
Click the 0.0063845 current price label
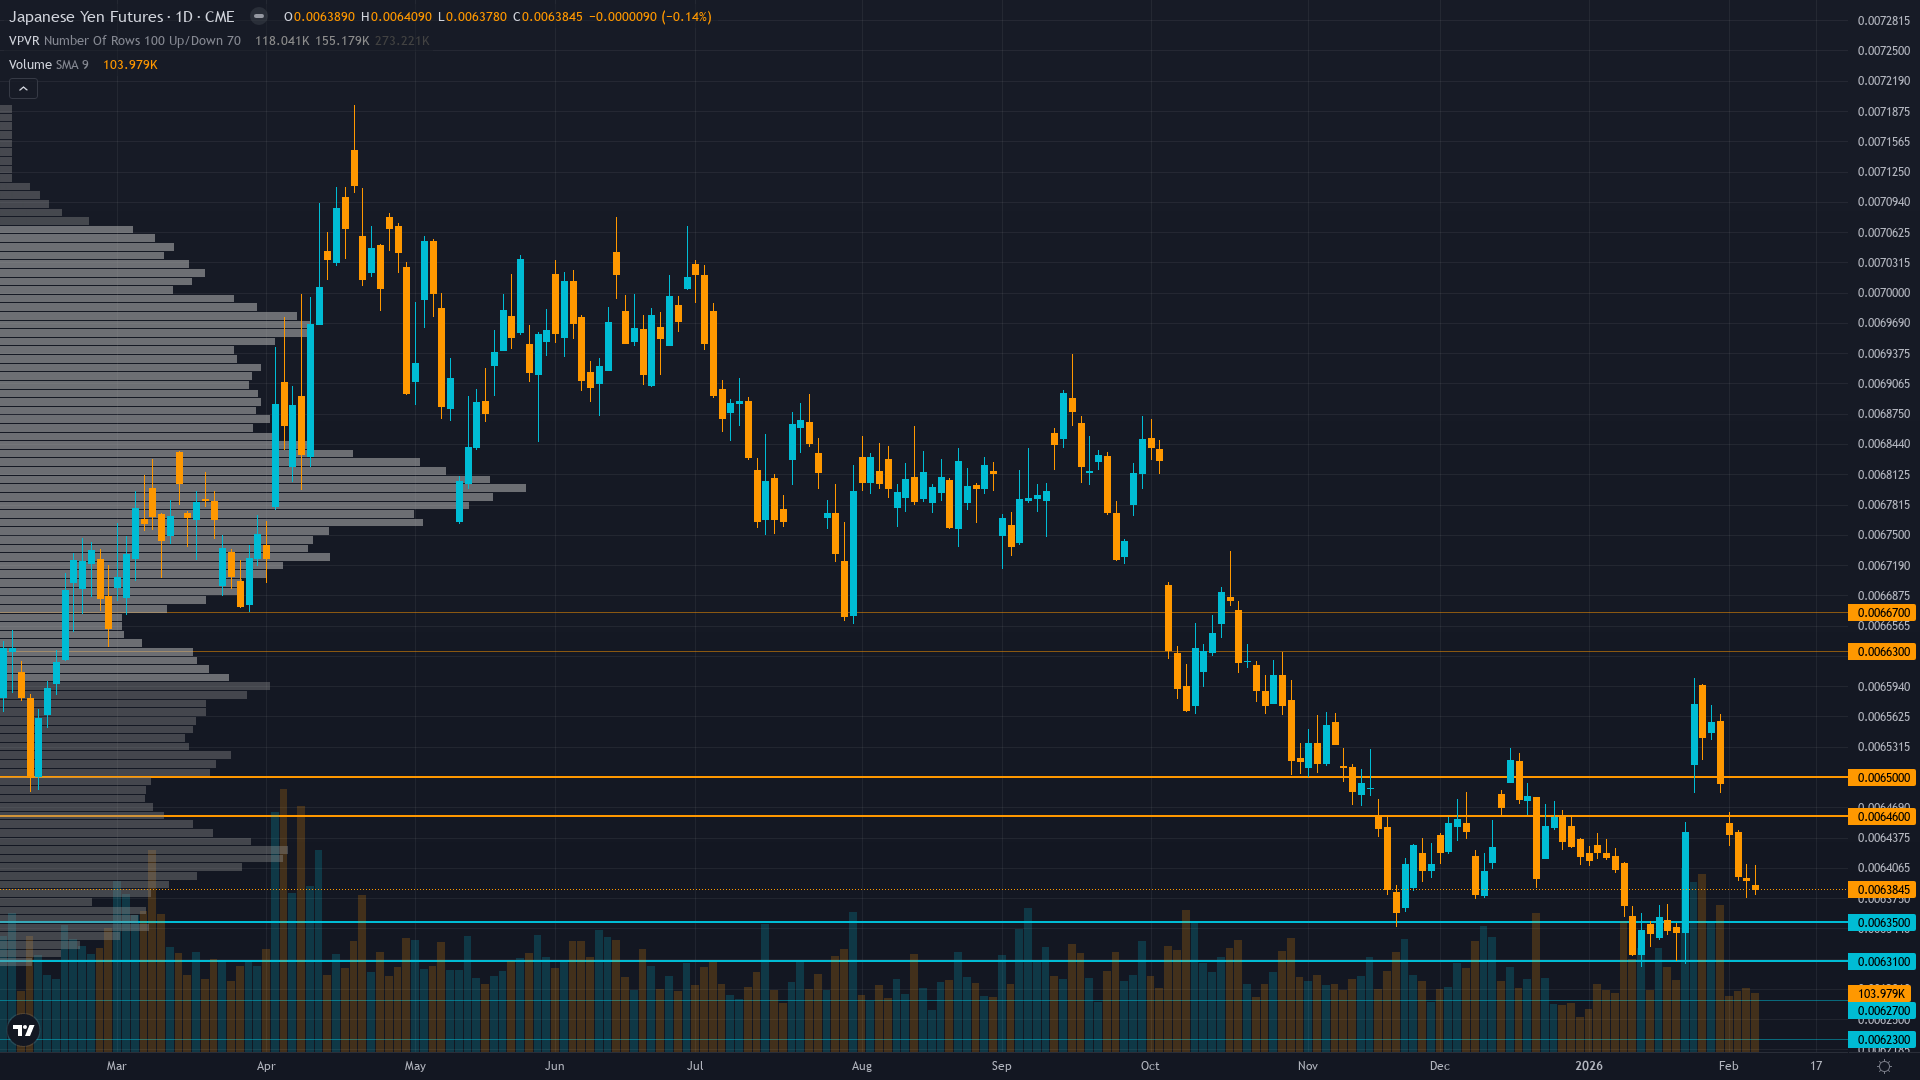pos(1884,888)
